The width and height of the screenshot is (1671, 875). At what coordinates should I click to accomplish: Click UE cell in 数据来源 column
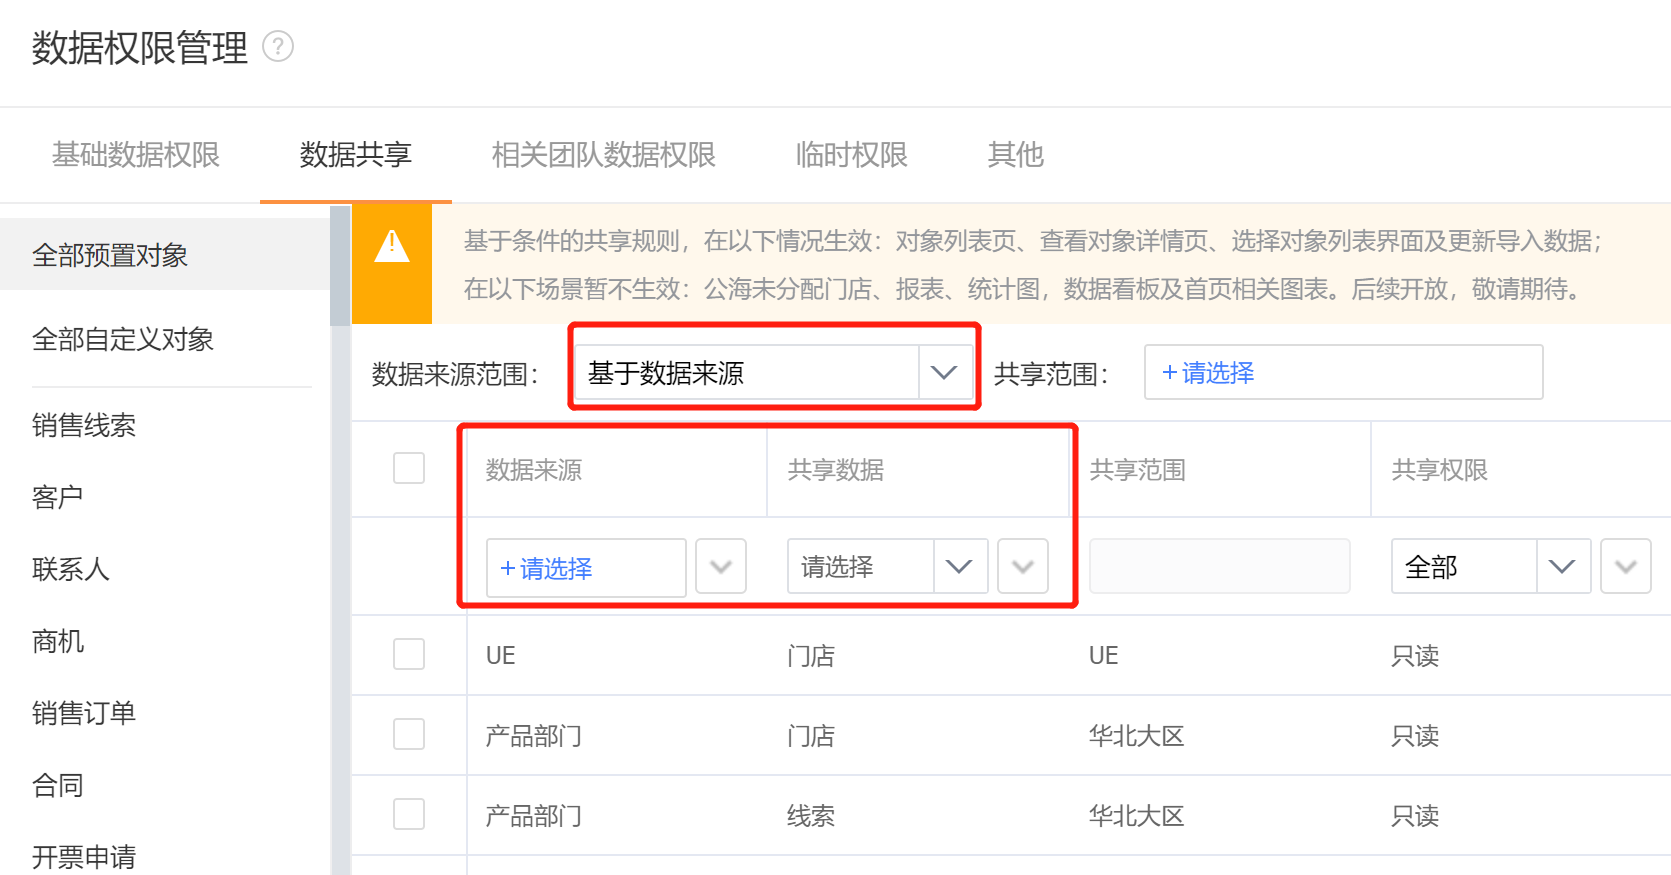501,656
